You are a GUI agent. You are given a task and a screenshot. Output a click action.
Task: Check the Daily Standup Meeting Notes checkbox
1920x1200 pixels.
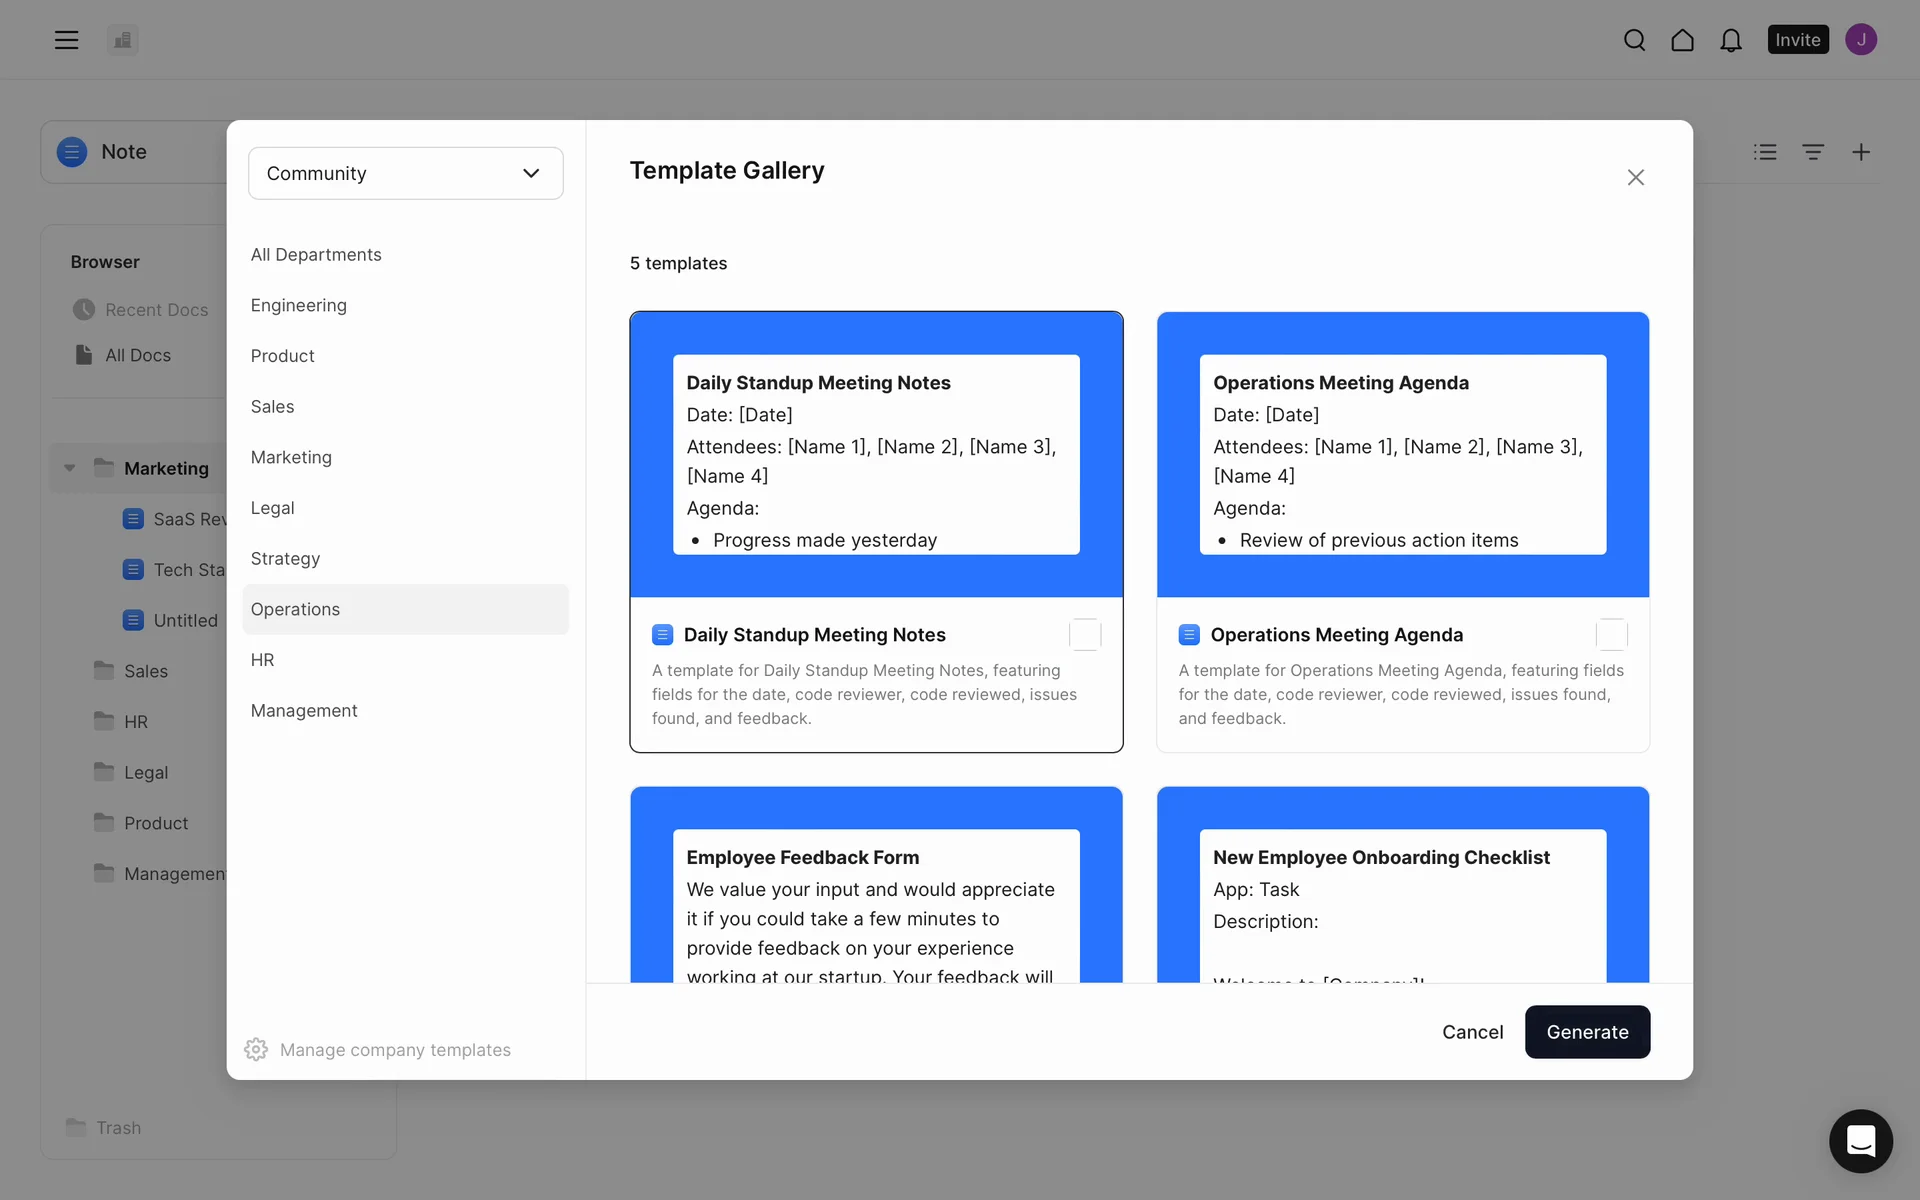coord(1084,635)
